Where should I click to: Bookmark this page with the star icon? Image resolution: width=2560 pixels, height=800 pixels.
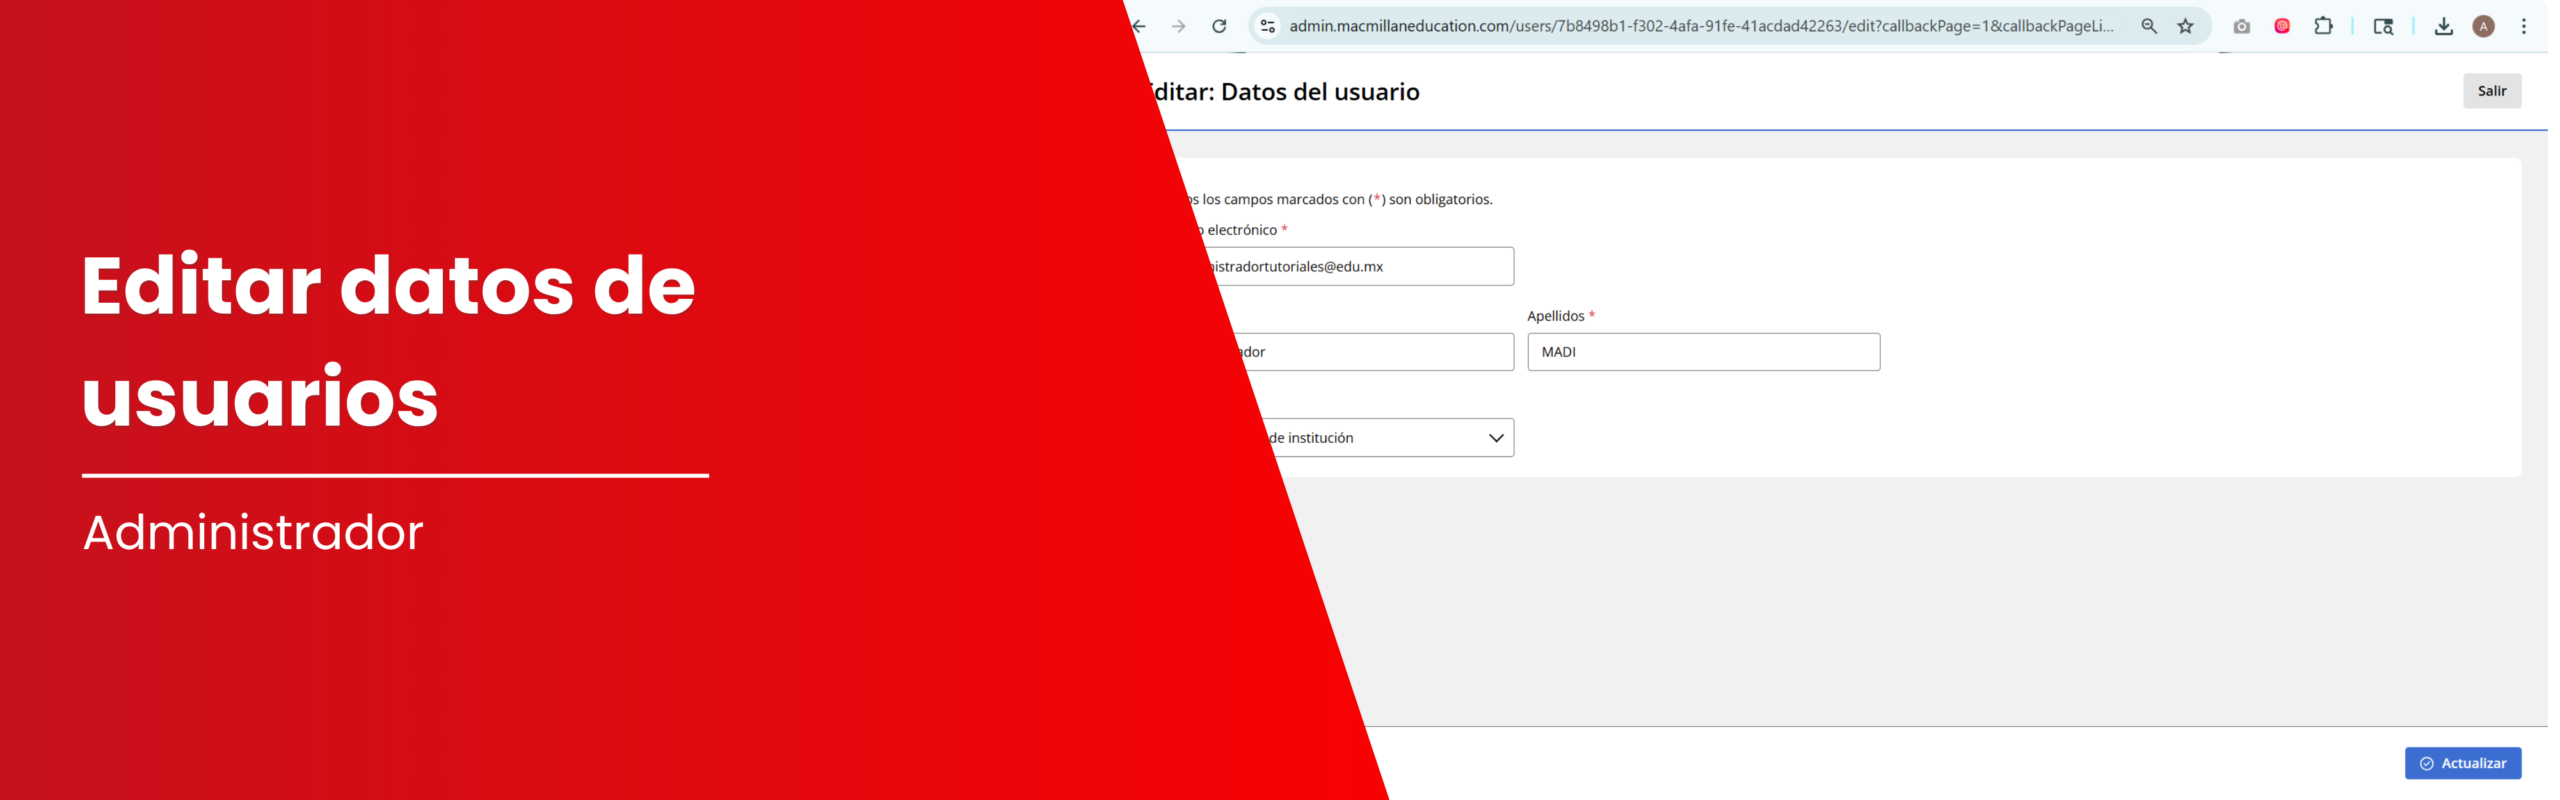pos(2186,27)
